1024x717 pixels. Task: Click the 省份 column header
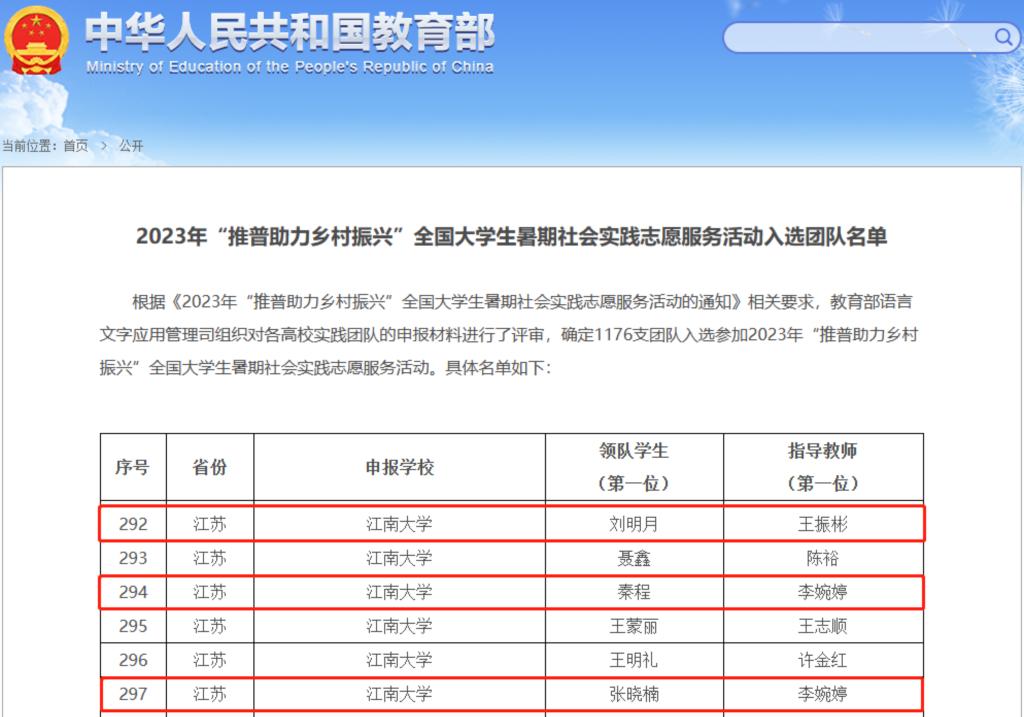pos(209,467)
